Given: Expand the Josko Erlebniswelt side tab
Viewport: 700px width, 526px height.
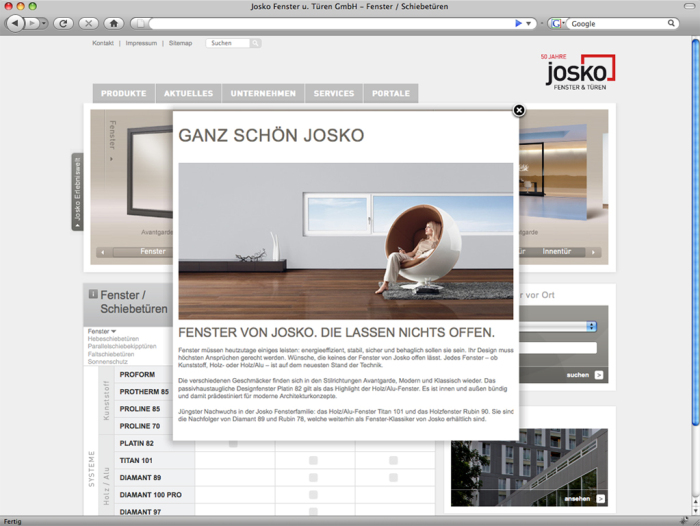Looking at the screenshot, I should tap(77, 192).
